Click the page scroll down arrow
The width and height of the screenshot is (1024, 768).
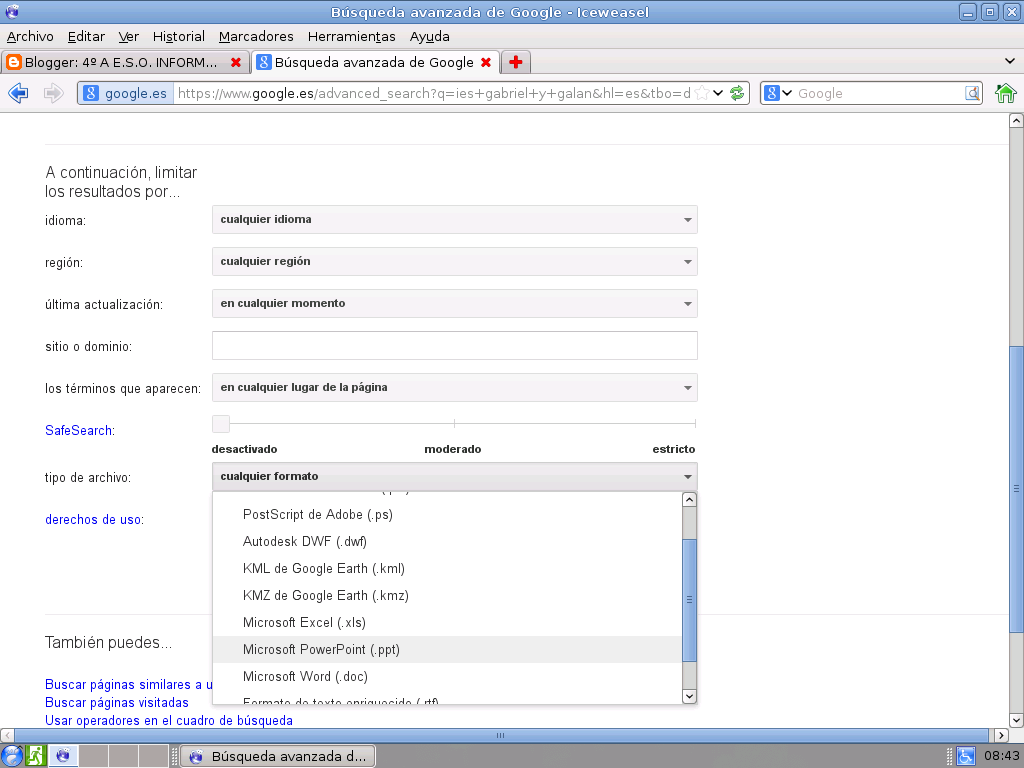click(1016, 721)
